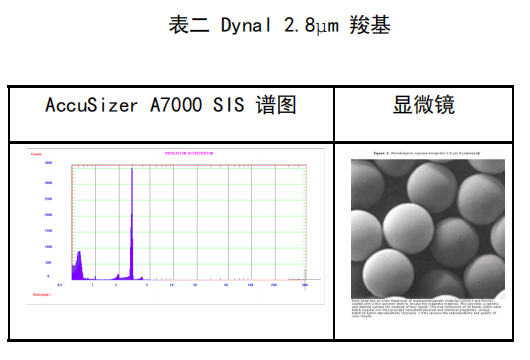Screen dimensions: 530x360
Task: Click the small purple peak at chart left
Action: pyautogui.click(x=78, y=265)
